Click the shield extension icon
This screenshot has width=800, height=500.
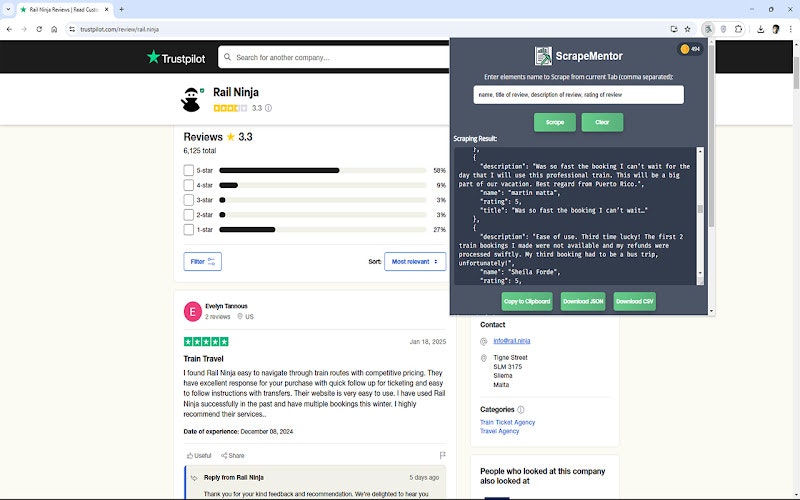pos(723,29)
